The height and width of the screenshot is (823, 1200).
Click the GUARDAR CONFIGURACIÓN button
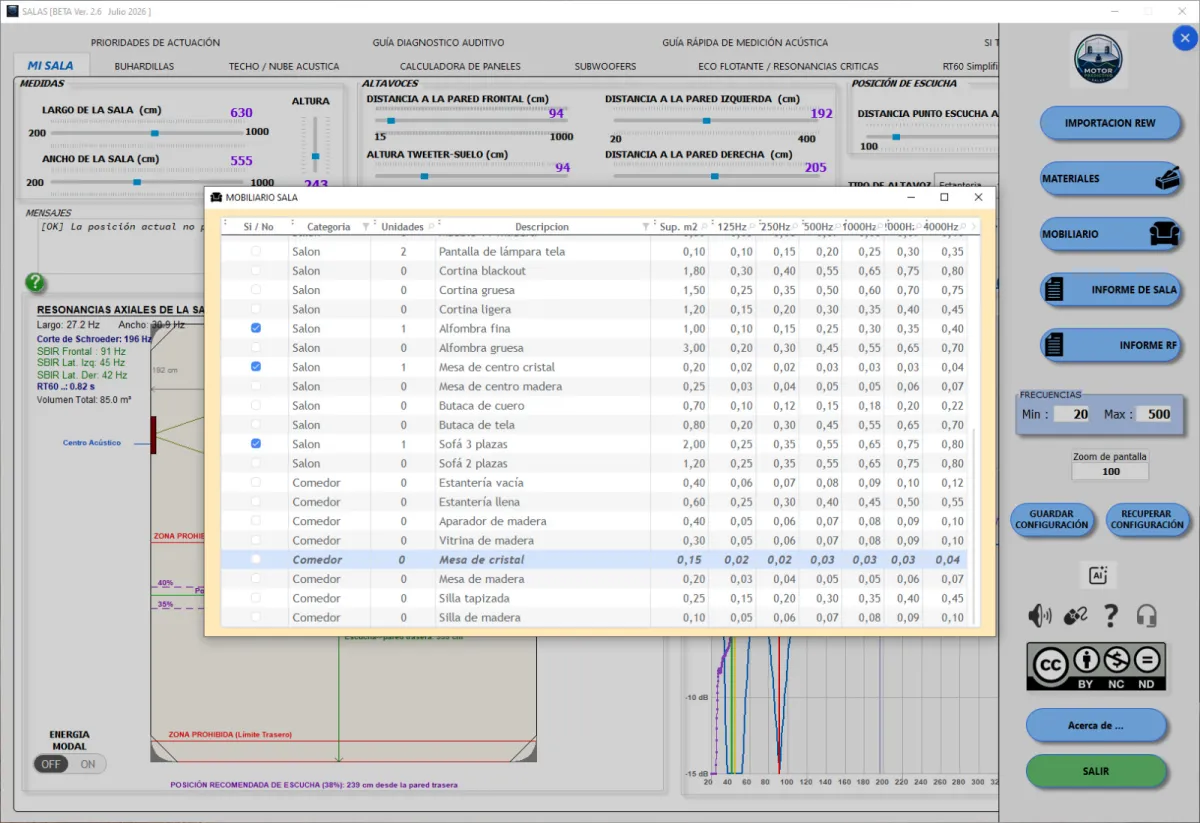click(x=1051, y=519)
